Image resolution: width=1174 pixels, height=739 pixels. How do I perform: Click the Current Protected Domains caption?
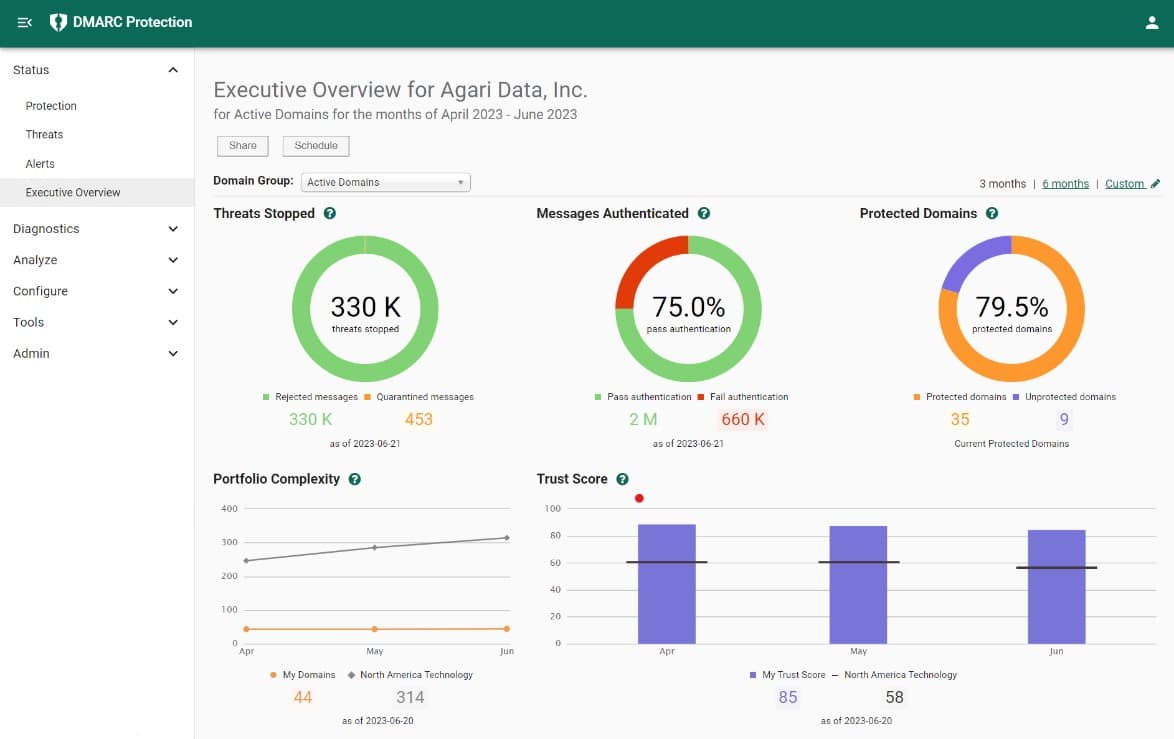point(1012,444)
